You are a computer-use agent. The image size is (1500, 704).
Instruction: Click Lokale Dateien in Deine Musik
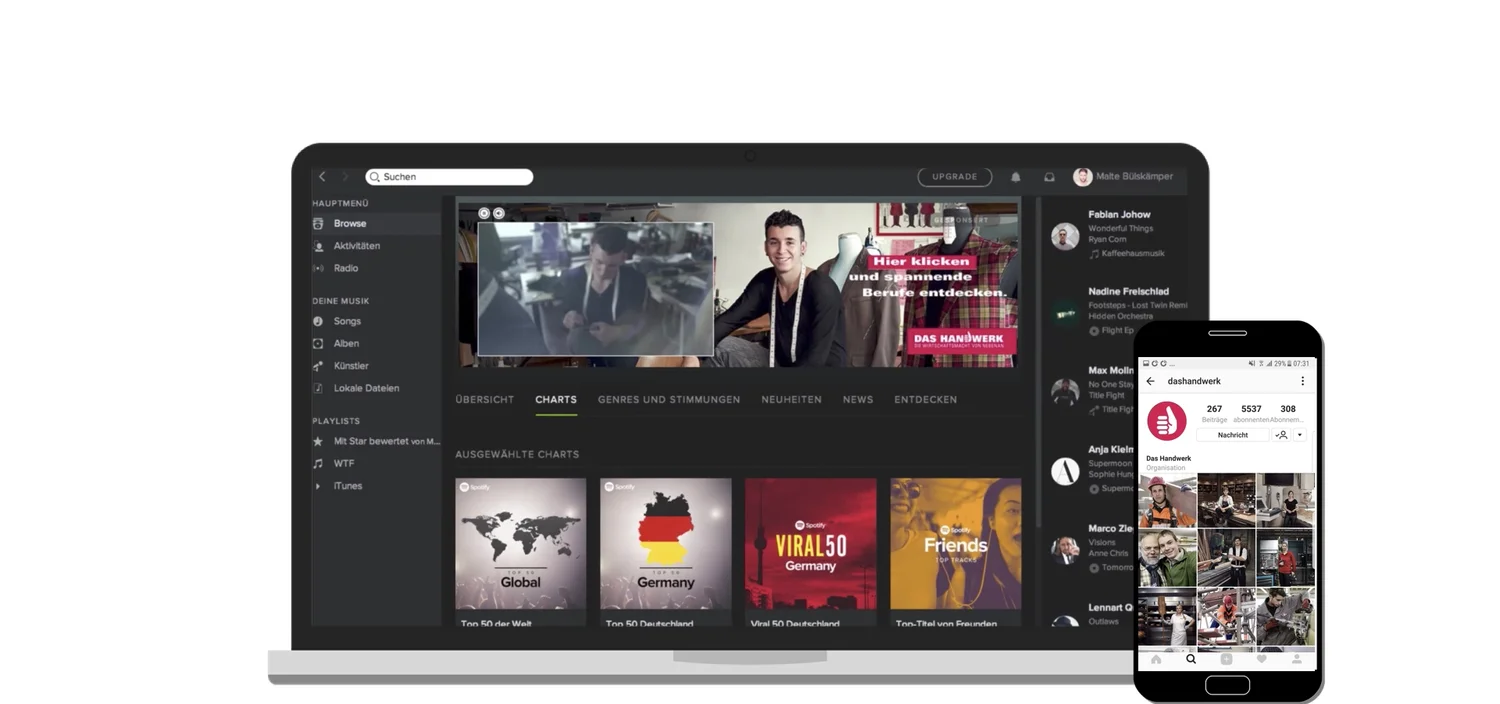click(366, 388)
